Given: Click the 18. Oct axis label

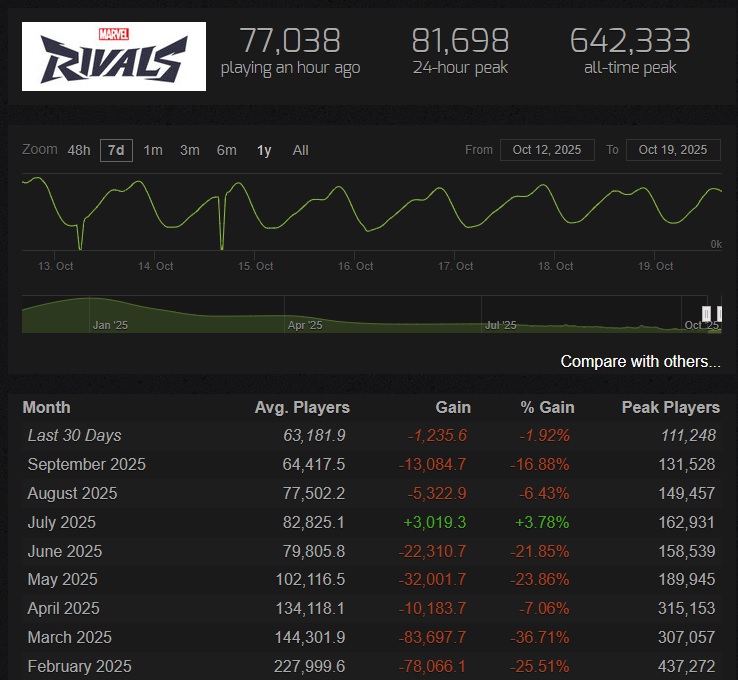Looking at the screenshot, I should 555,266.
